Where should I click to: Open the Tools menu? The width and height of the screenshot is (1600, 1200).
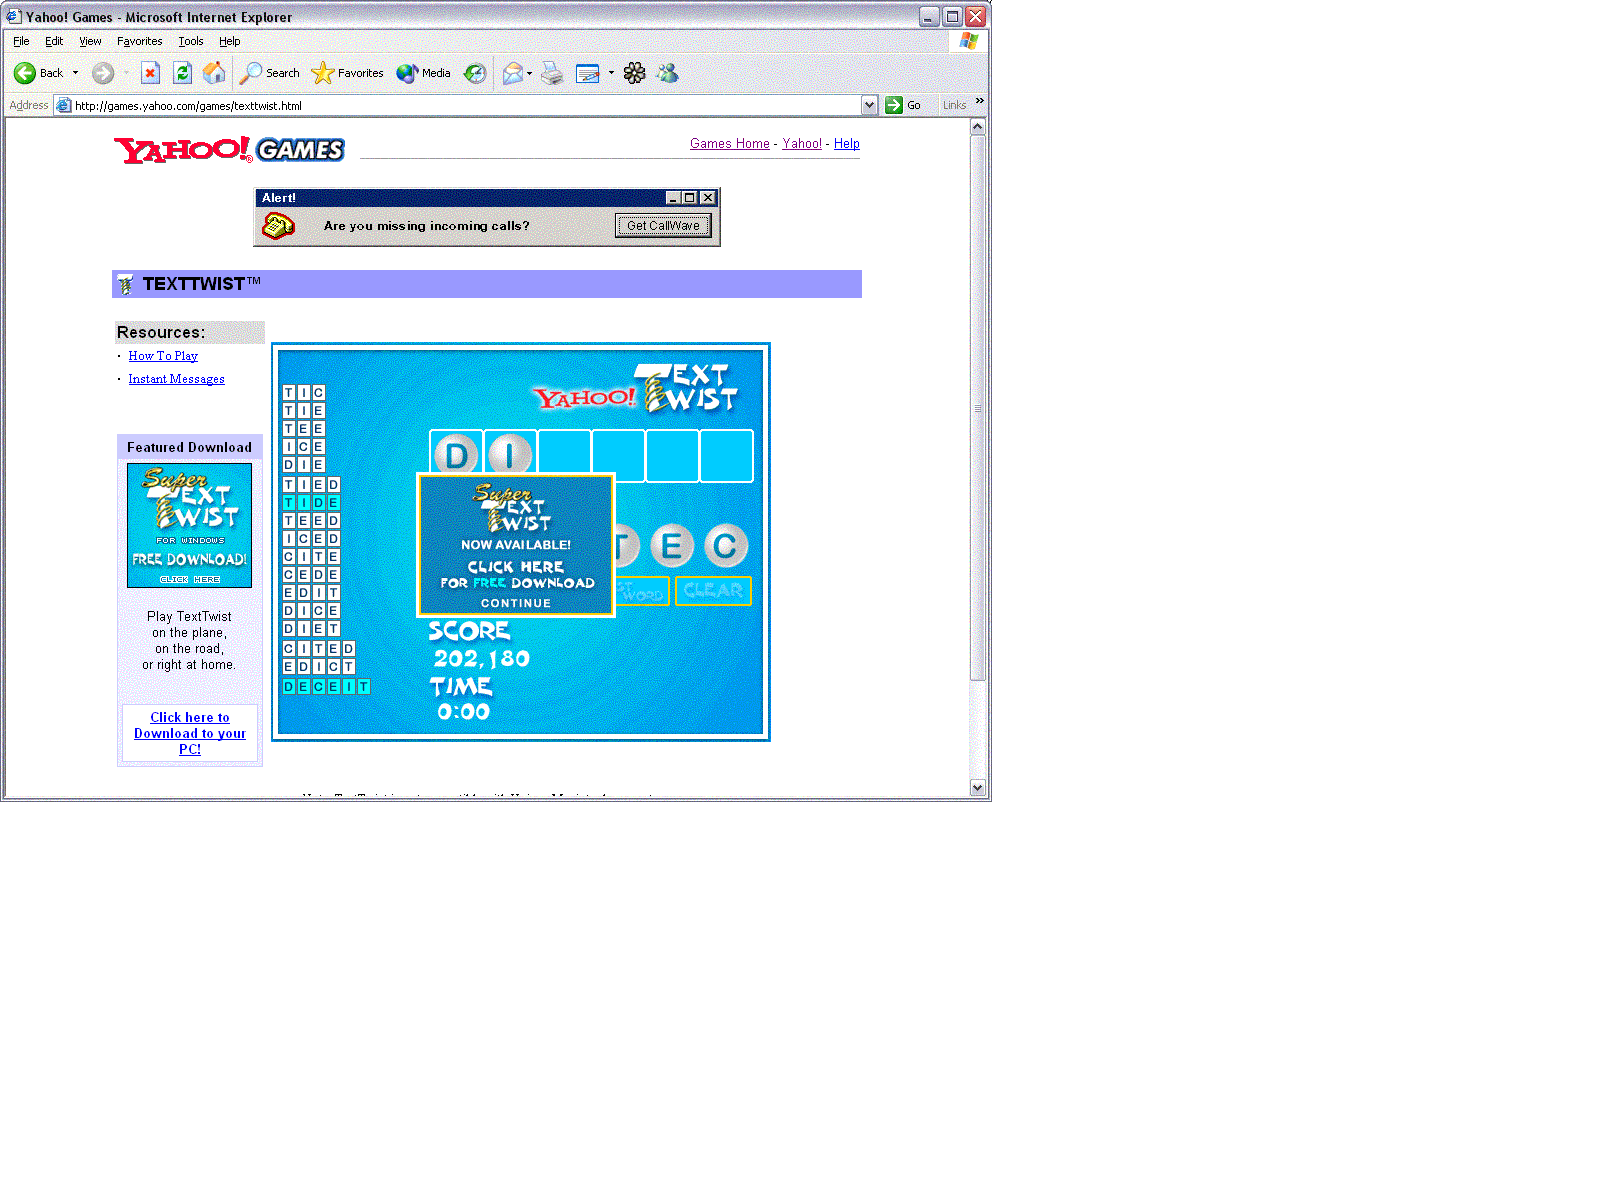pos(190,41)
